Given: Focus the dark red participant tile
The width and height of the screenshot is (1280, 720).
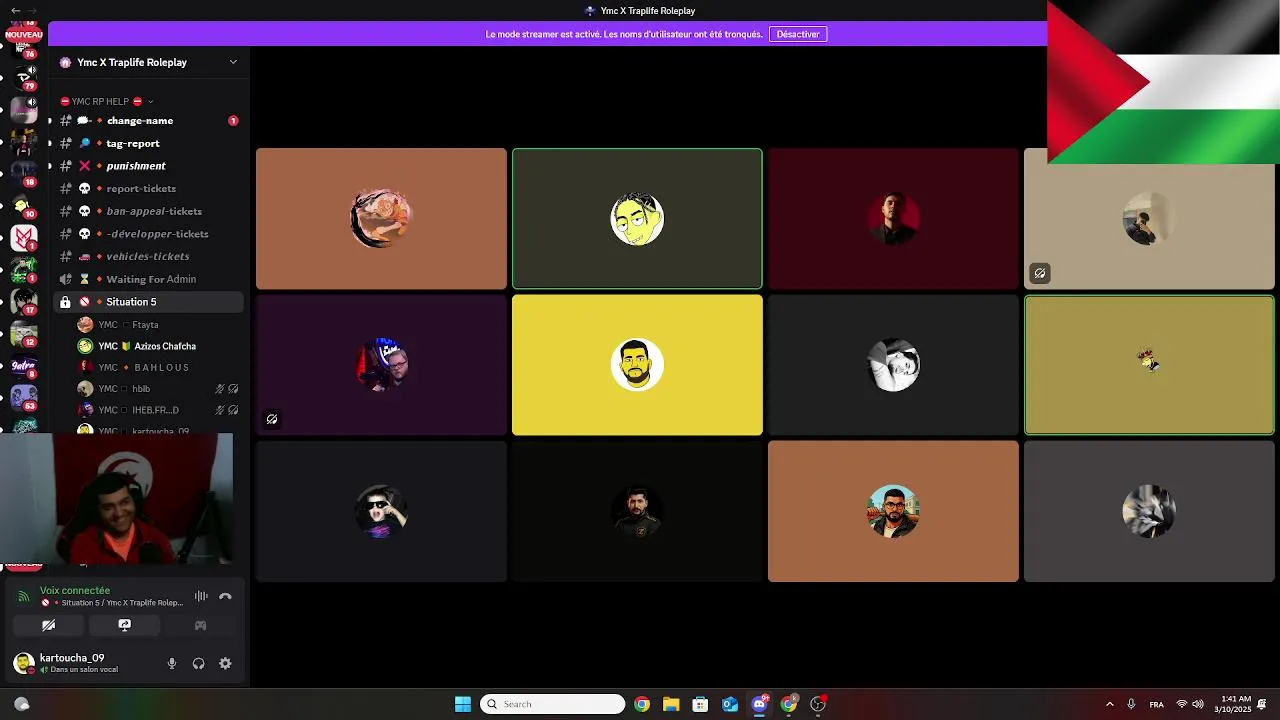Looking at the screenshot, I should pos(893,218).
